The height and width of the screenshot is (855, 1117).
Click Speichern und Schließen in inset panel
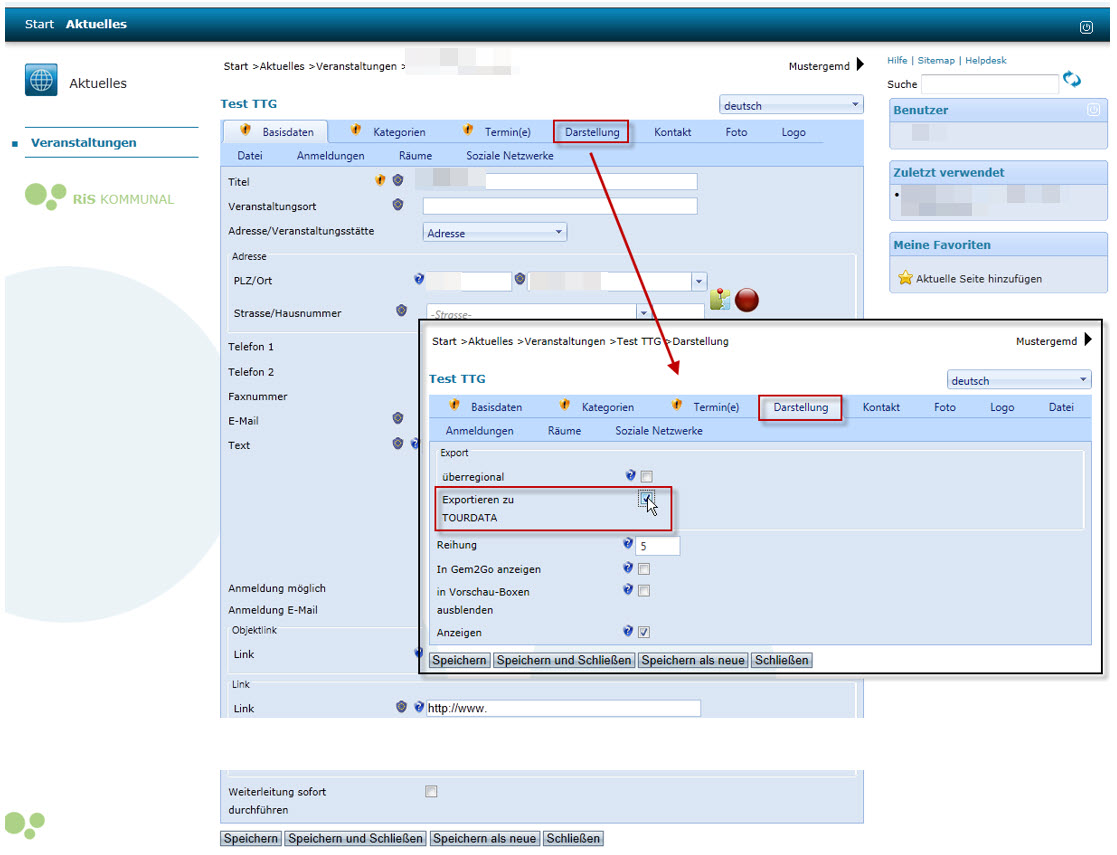pyautogui.click(x=564, y=660)
